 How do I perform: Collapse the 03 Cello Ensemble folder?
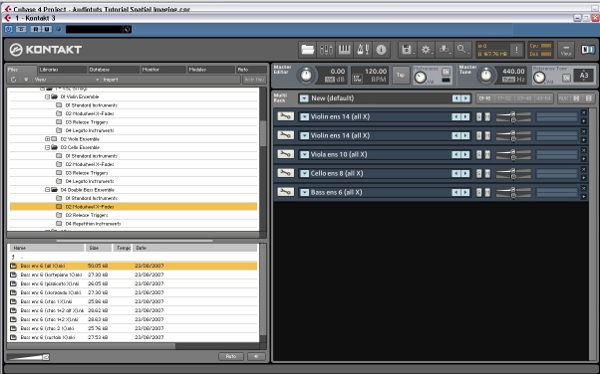(x=47, y=147)
